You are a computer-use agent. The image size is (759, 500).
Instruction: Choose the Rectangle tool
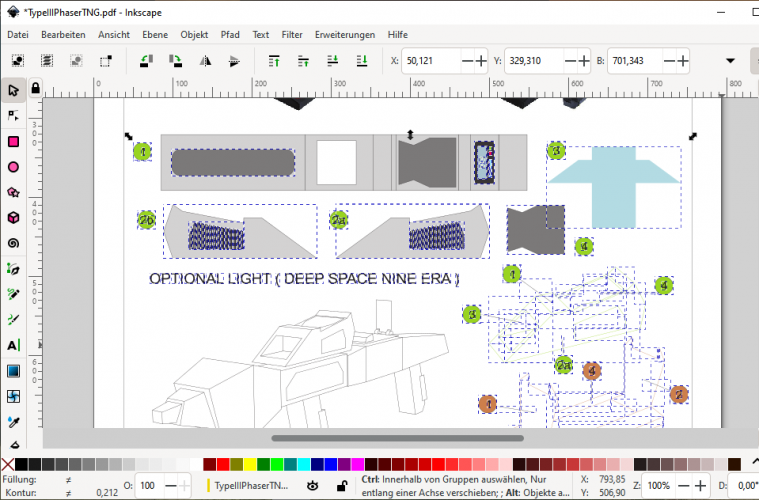(13, 141)
